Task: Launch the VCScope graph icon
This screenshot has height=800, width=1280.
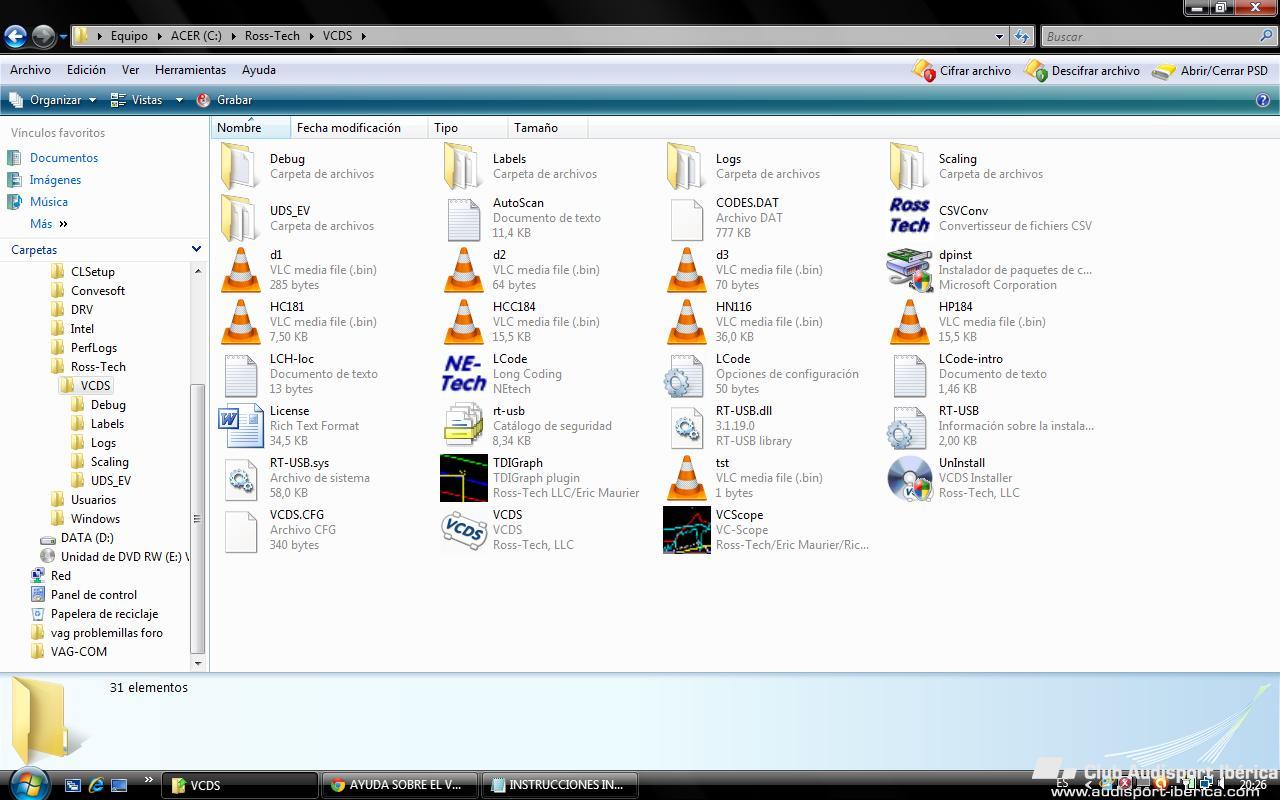Action: coord(686,529)
